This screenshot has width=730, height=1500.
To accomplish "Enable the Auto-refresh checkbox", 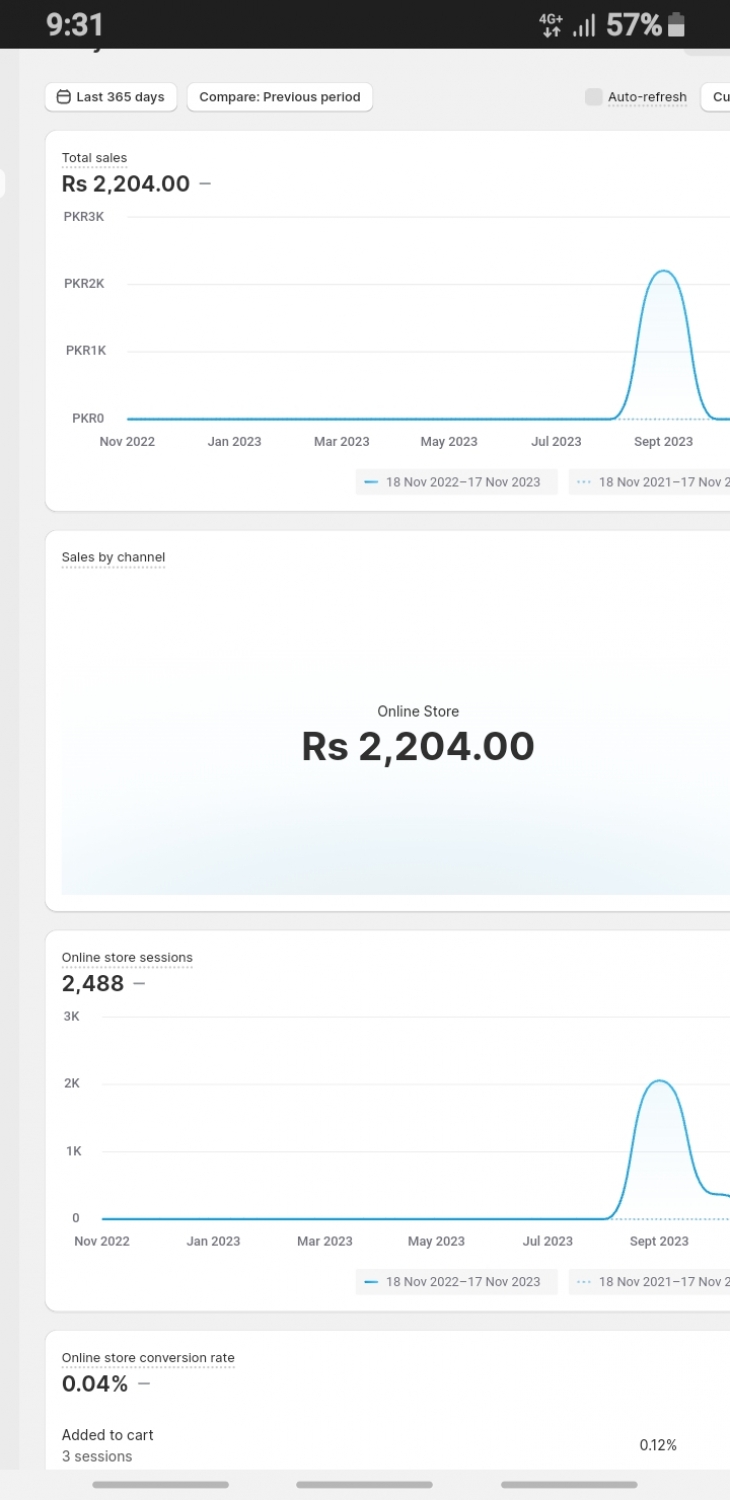I will [x=594, y=97].
